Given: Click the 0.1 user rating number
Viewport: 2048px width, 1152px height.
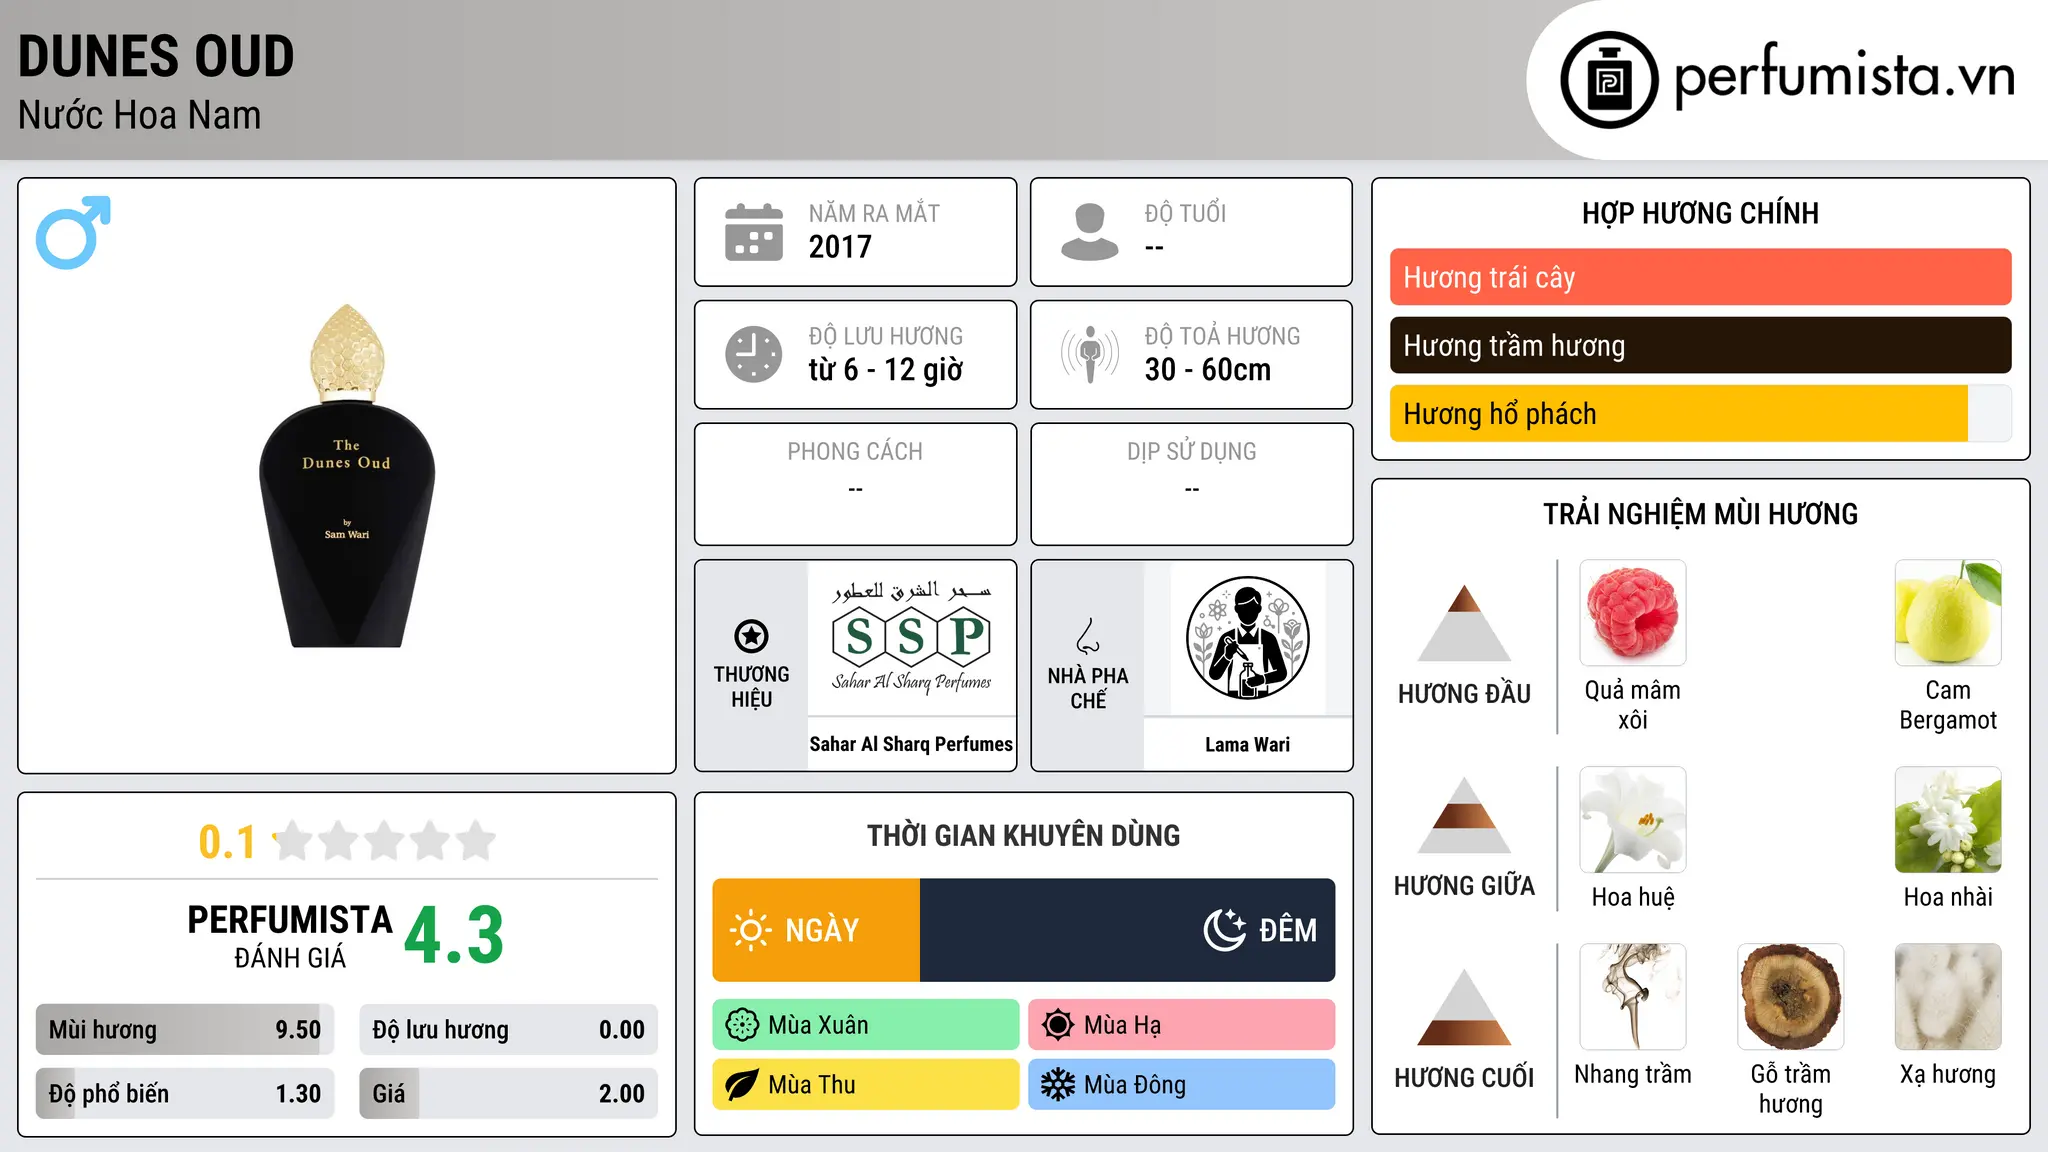Looking at the screenshot, I should tap(227, 842).
